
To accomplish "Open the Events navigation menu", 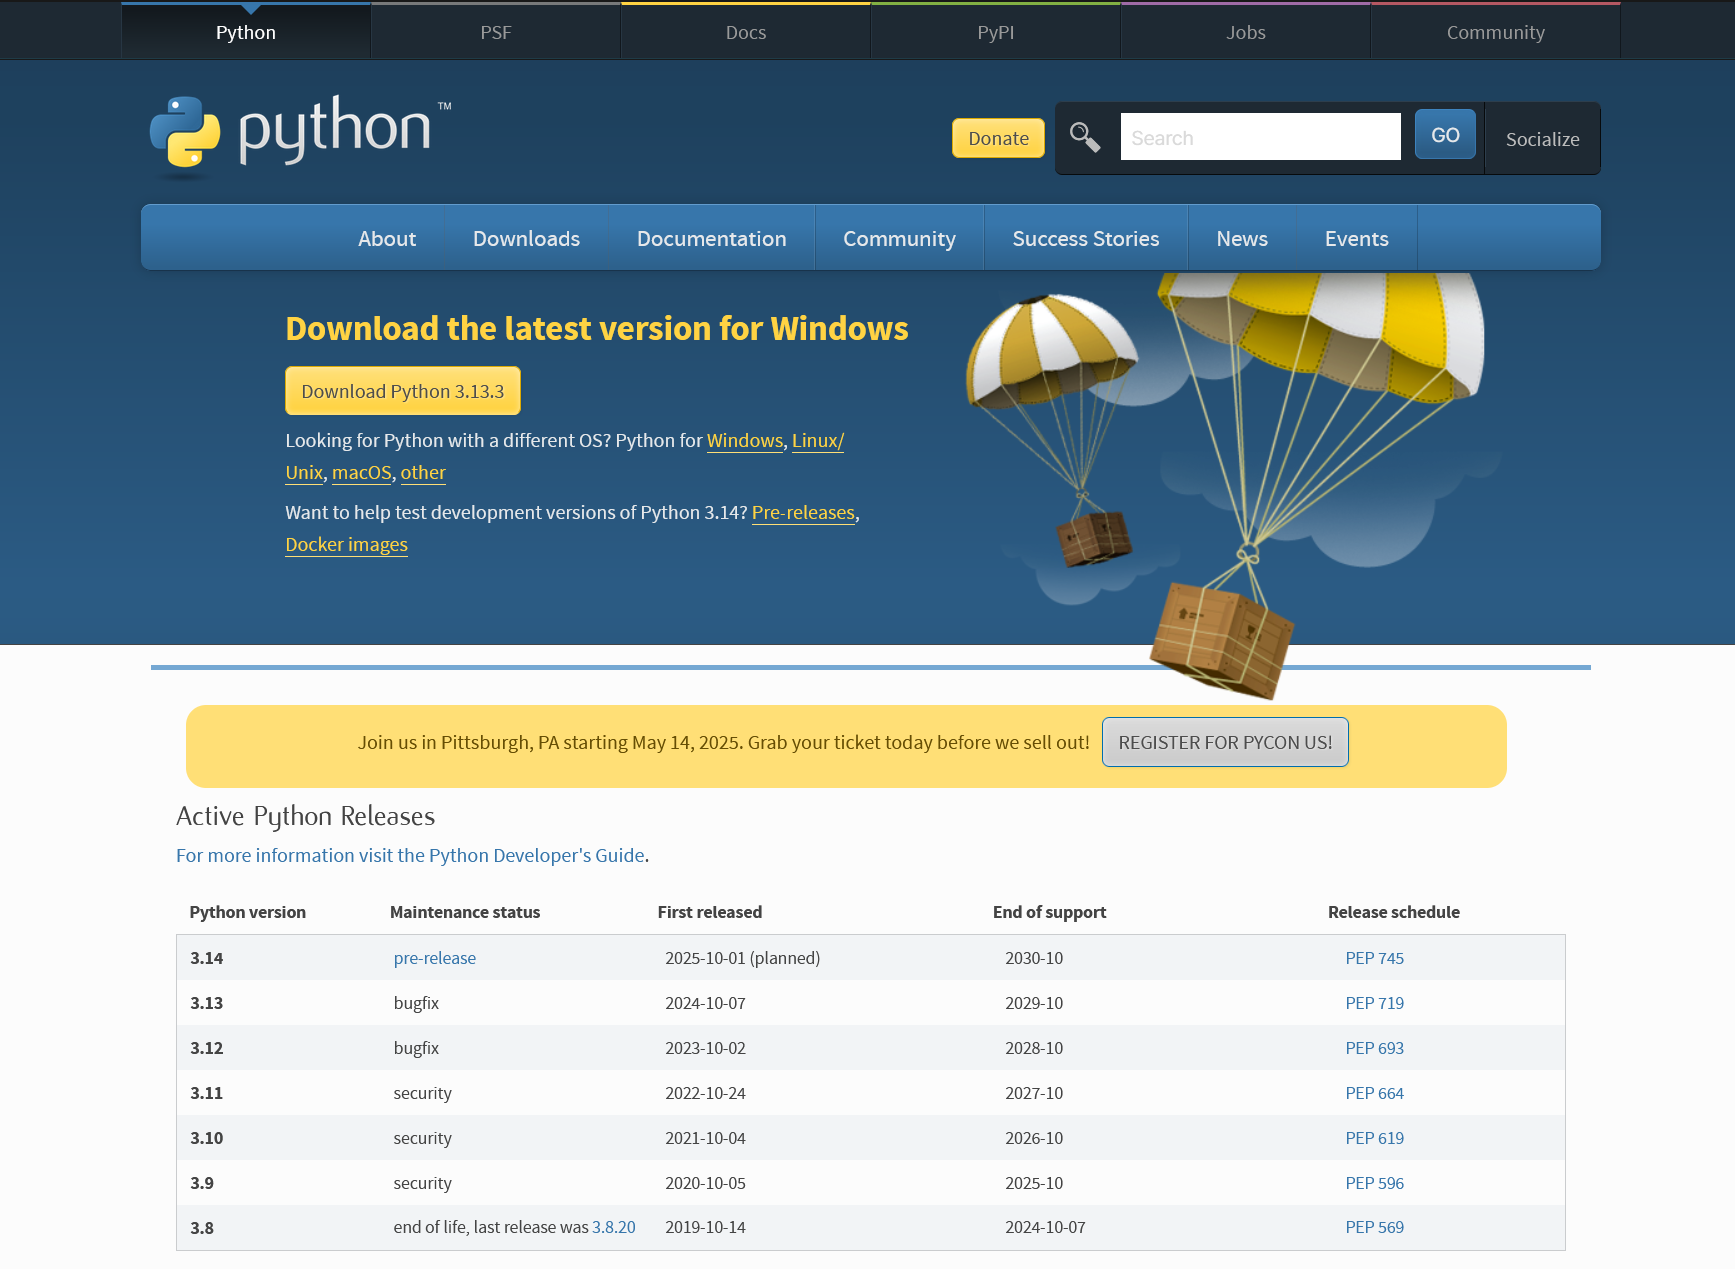I will pos(1356,238).
